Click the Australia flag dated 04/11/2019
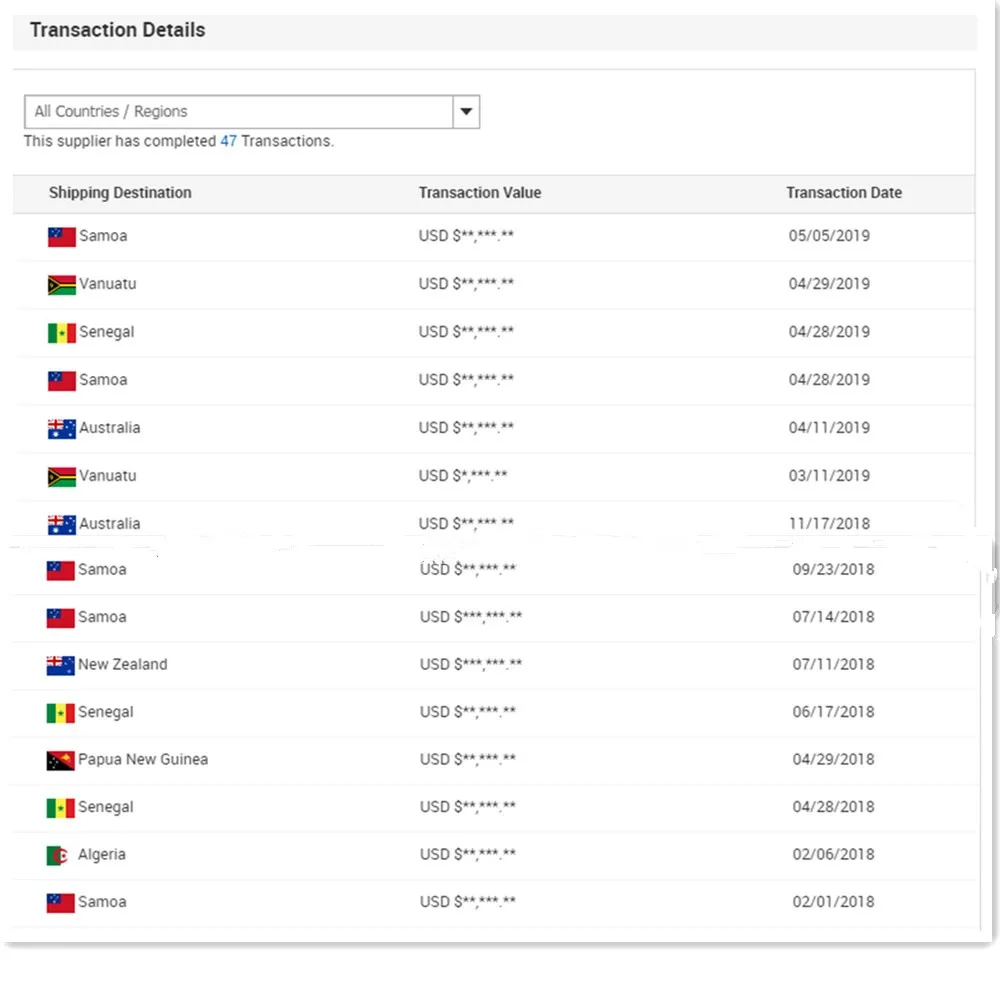 pyautogui.click(x=61, y=429)
